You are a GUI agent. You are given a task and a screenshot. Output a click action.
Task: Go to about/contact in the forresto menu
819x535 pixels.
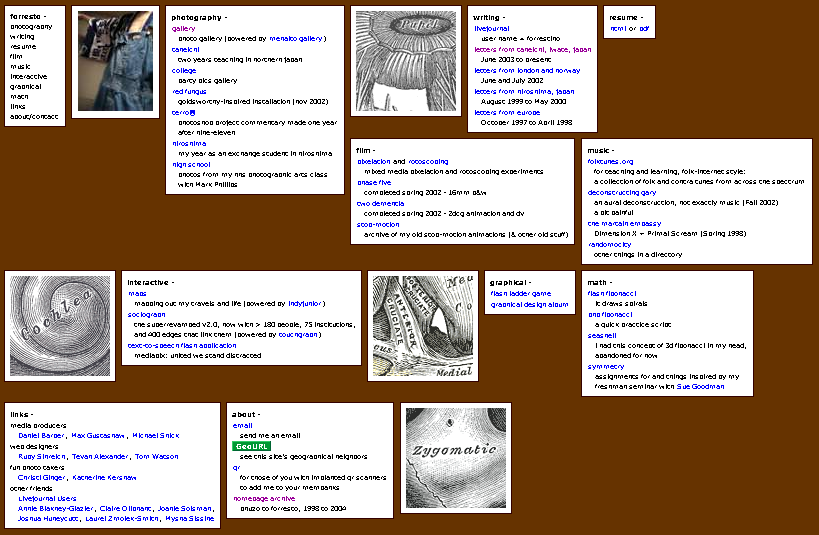click(34, 117)
